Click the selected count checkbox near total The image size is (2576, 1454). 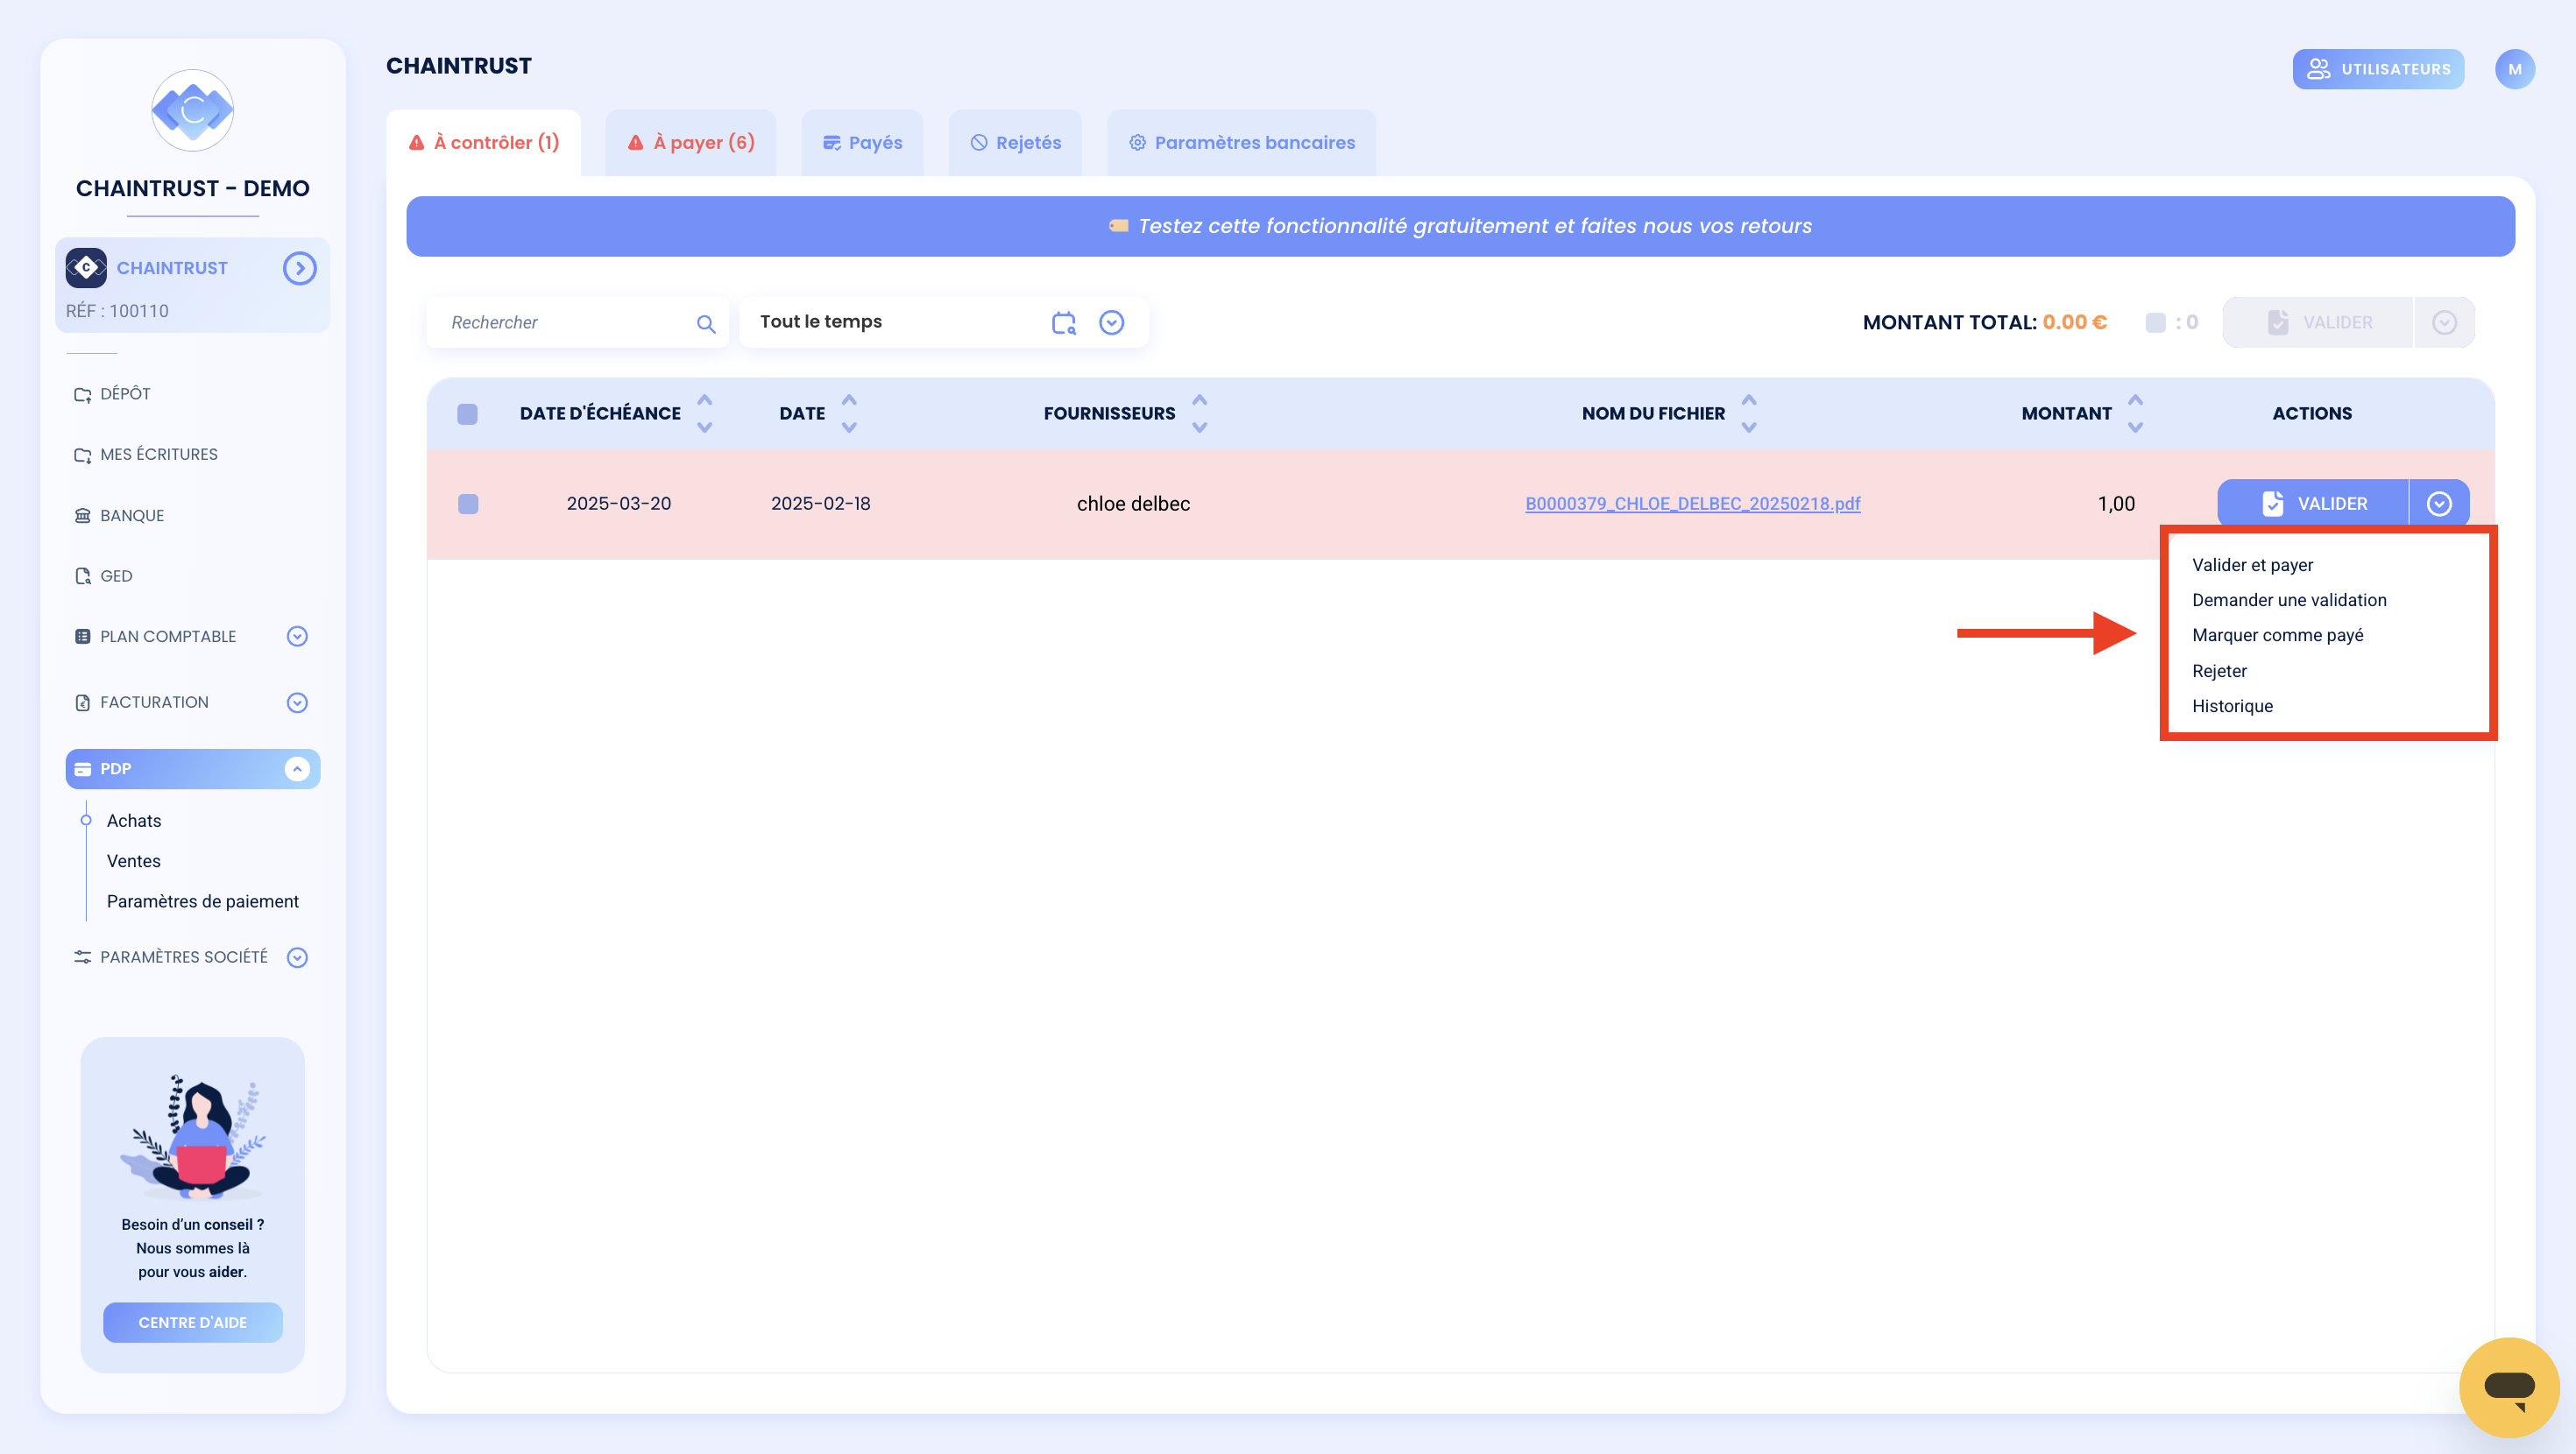[x=2155, y=322]
